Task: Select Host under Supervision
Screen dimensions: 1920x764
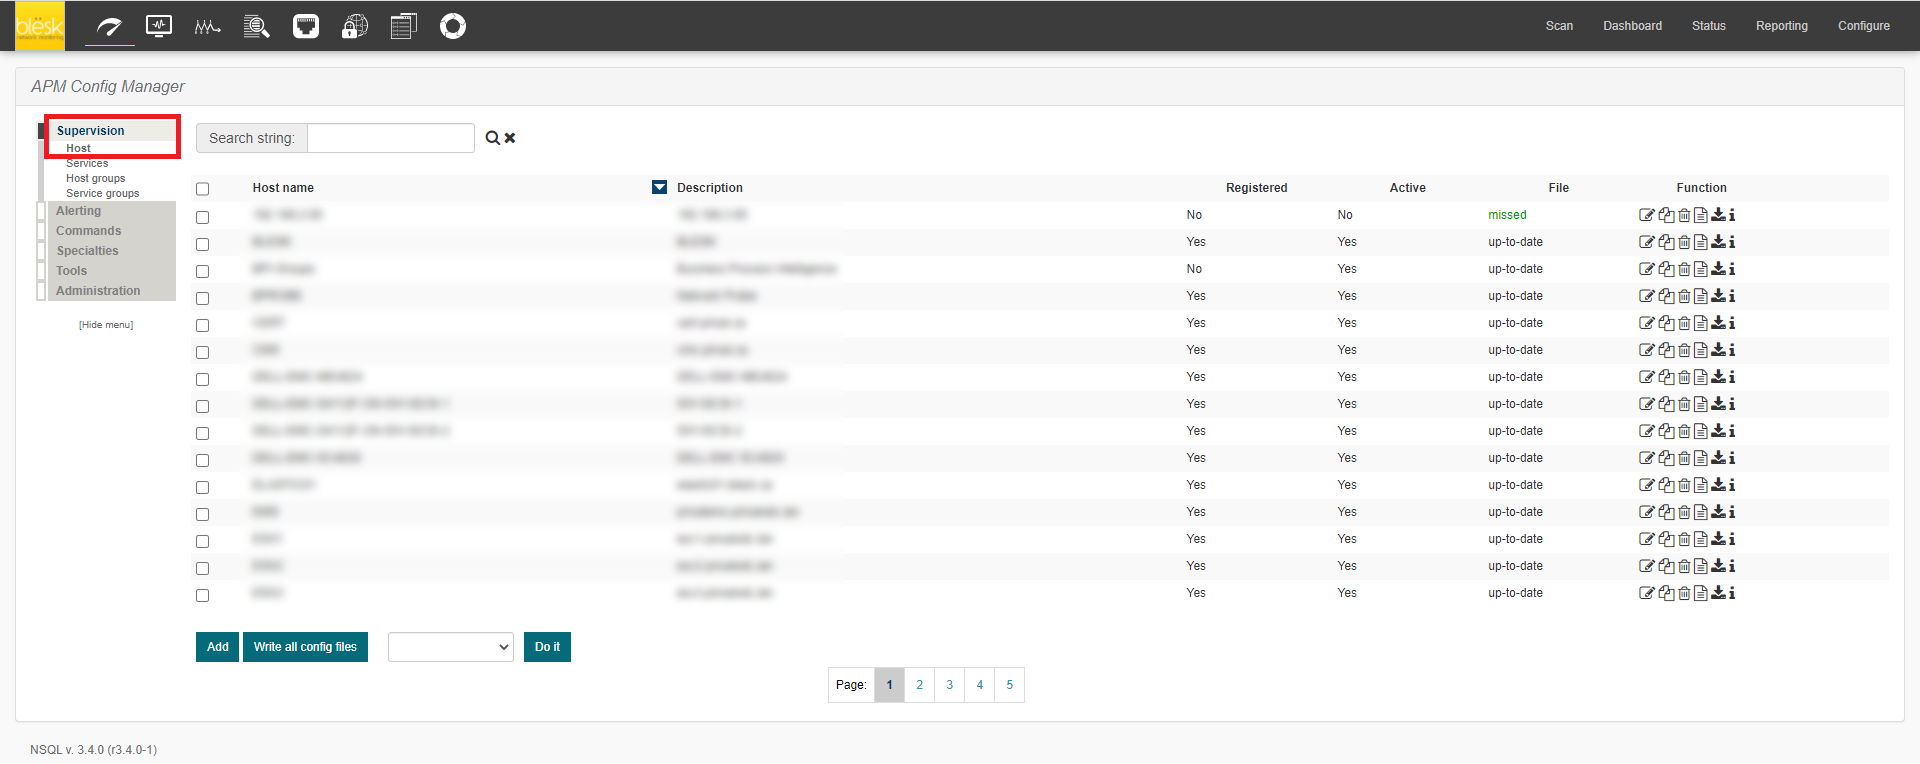Action: 78,148
